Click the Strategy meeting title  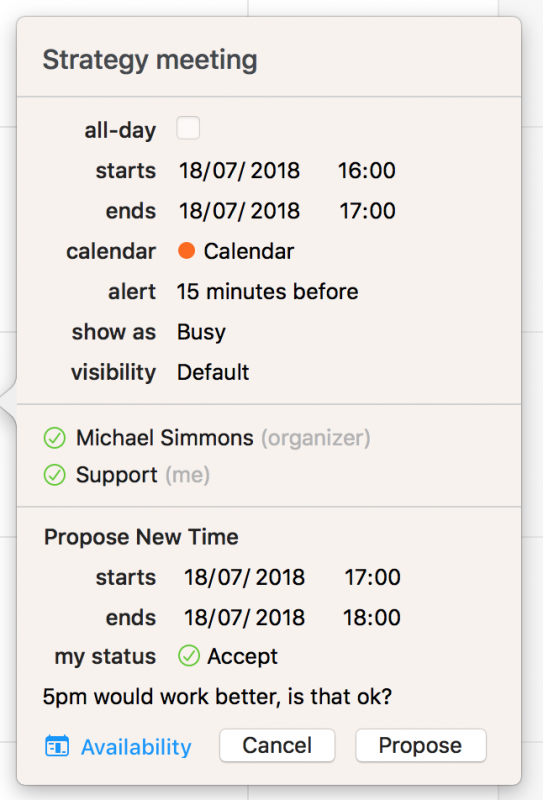pos(150,60)
